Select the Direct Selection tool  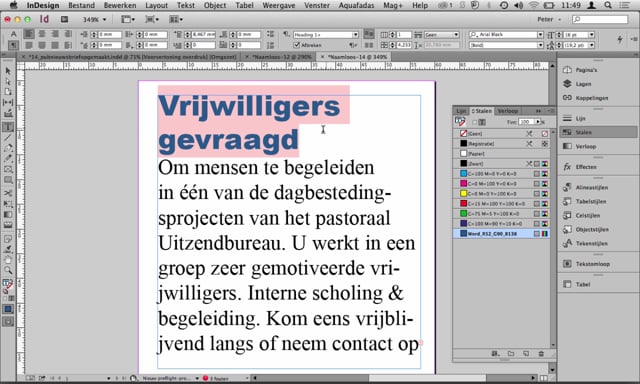8,82
